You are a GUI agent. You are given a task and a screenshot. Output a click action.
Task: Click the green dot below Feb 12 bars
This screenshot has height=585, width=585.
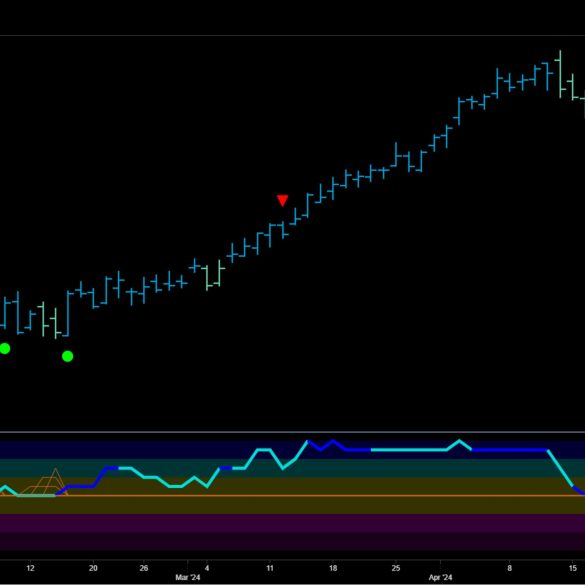(5, 348)
